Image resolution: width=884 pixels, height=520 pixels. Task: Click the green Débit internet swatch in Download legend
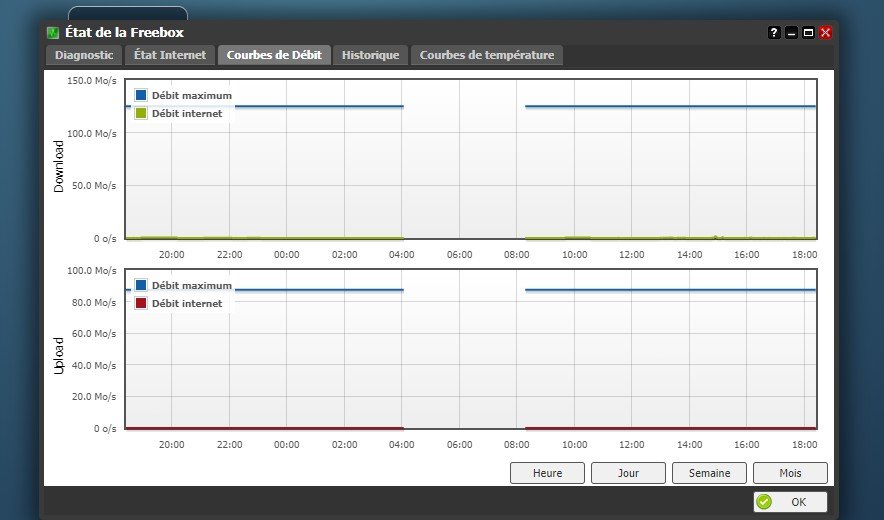pos(140,113)
